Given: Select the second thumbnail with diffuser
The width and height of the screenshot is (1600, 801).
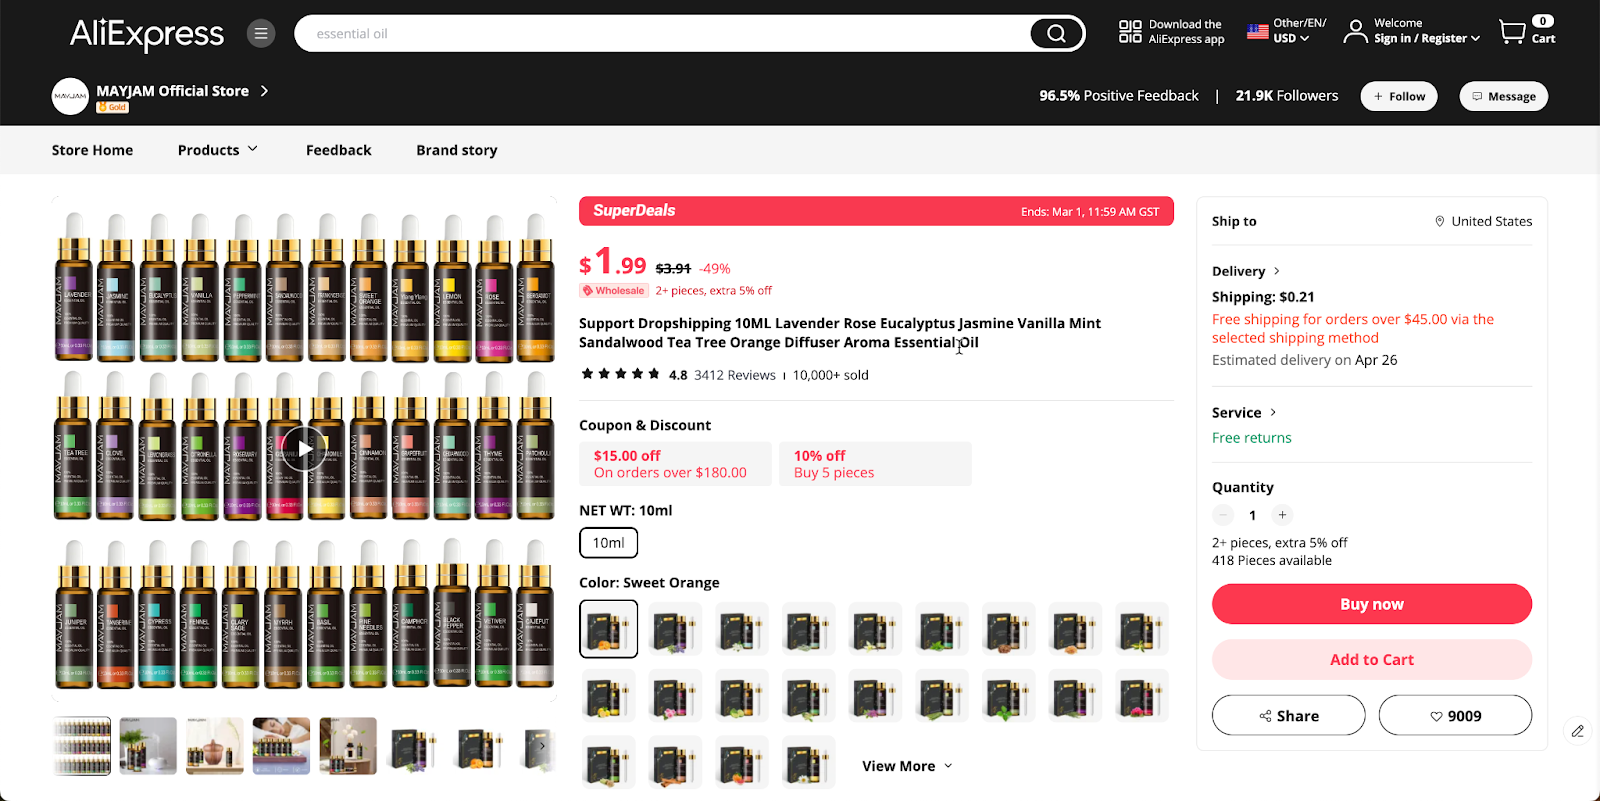Looking at the screenshot, I should (148, 746).
